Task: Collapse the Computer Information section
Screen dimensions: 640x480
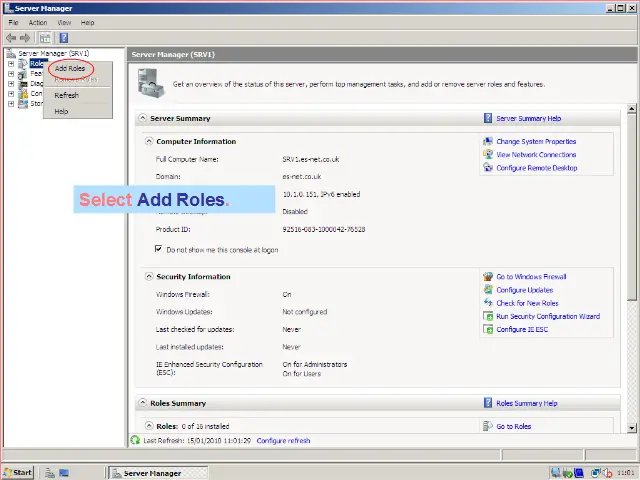Action: [150, 142]
